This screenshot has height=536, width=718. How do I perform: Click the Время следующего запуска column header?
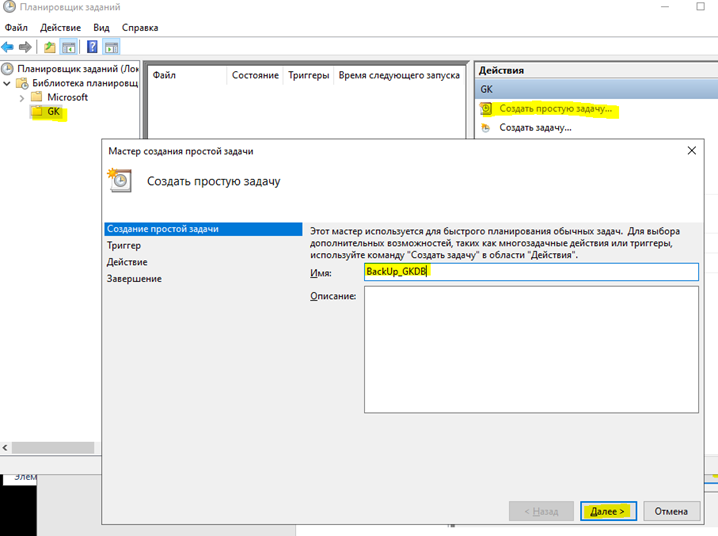point(399,75)
